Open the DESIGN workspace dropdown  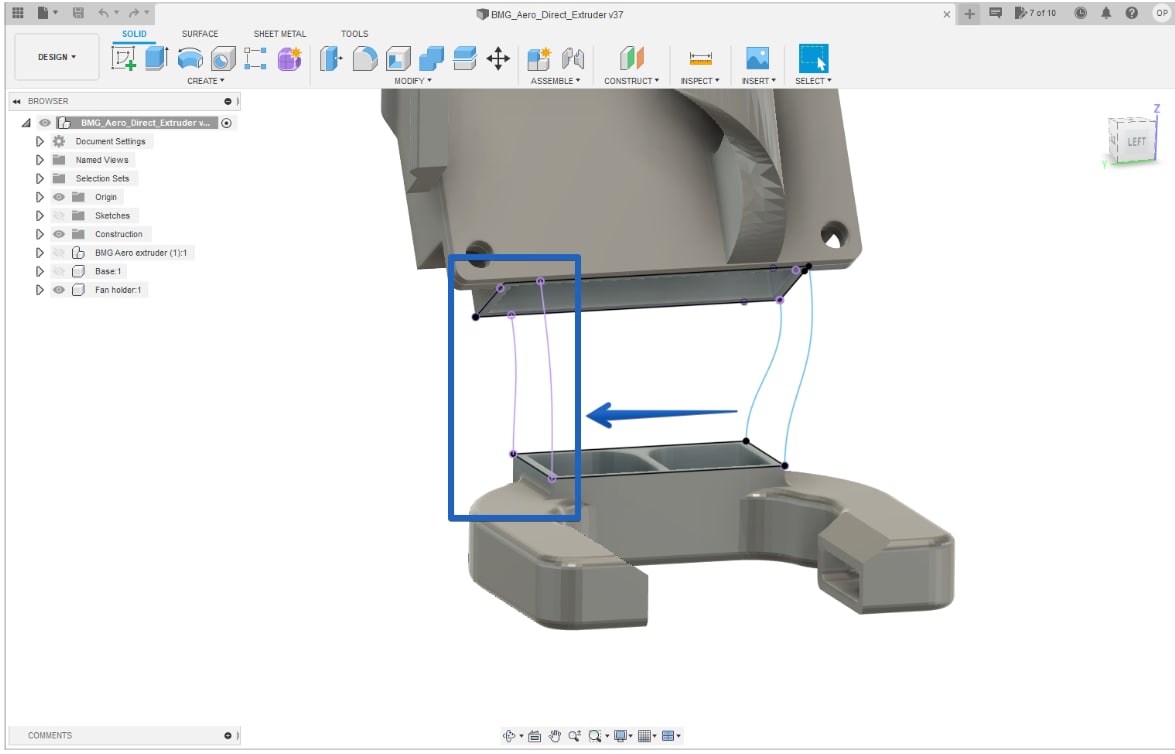(57, 57)
